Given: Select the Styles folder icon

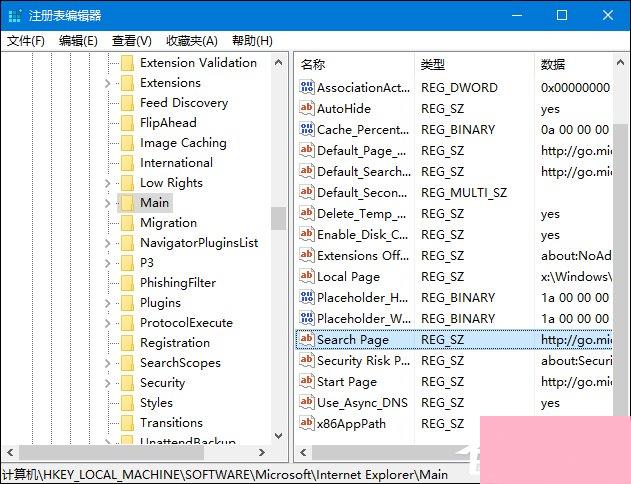Looking at the screenshot, I should (127, 403).
